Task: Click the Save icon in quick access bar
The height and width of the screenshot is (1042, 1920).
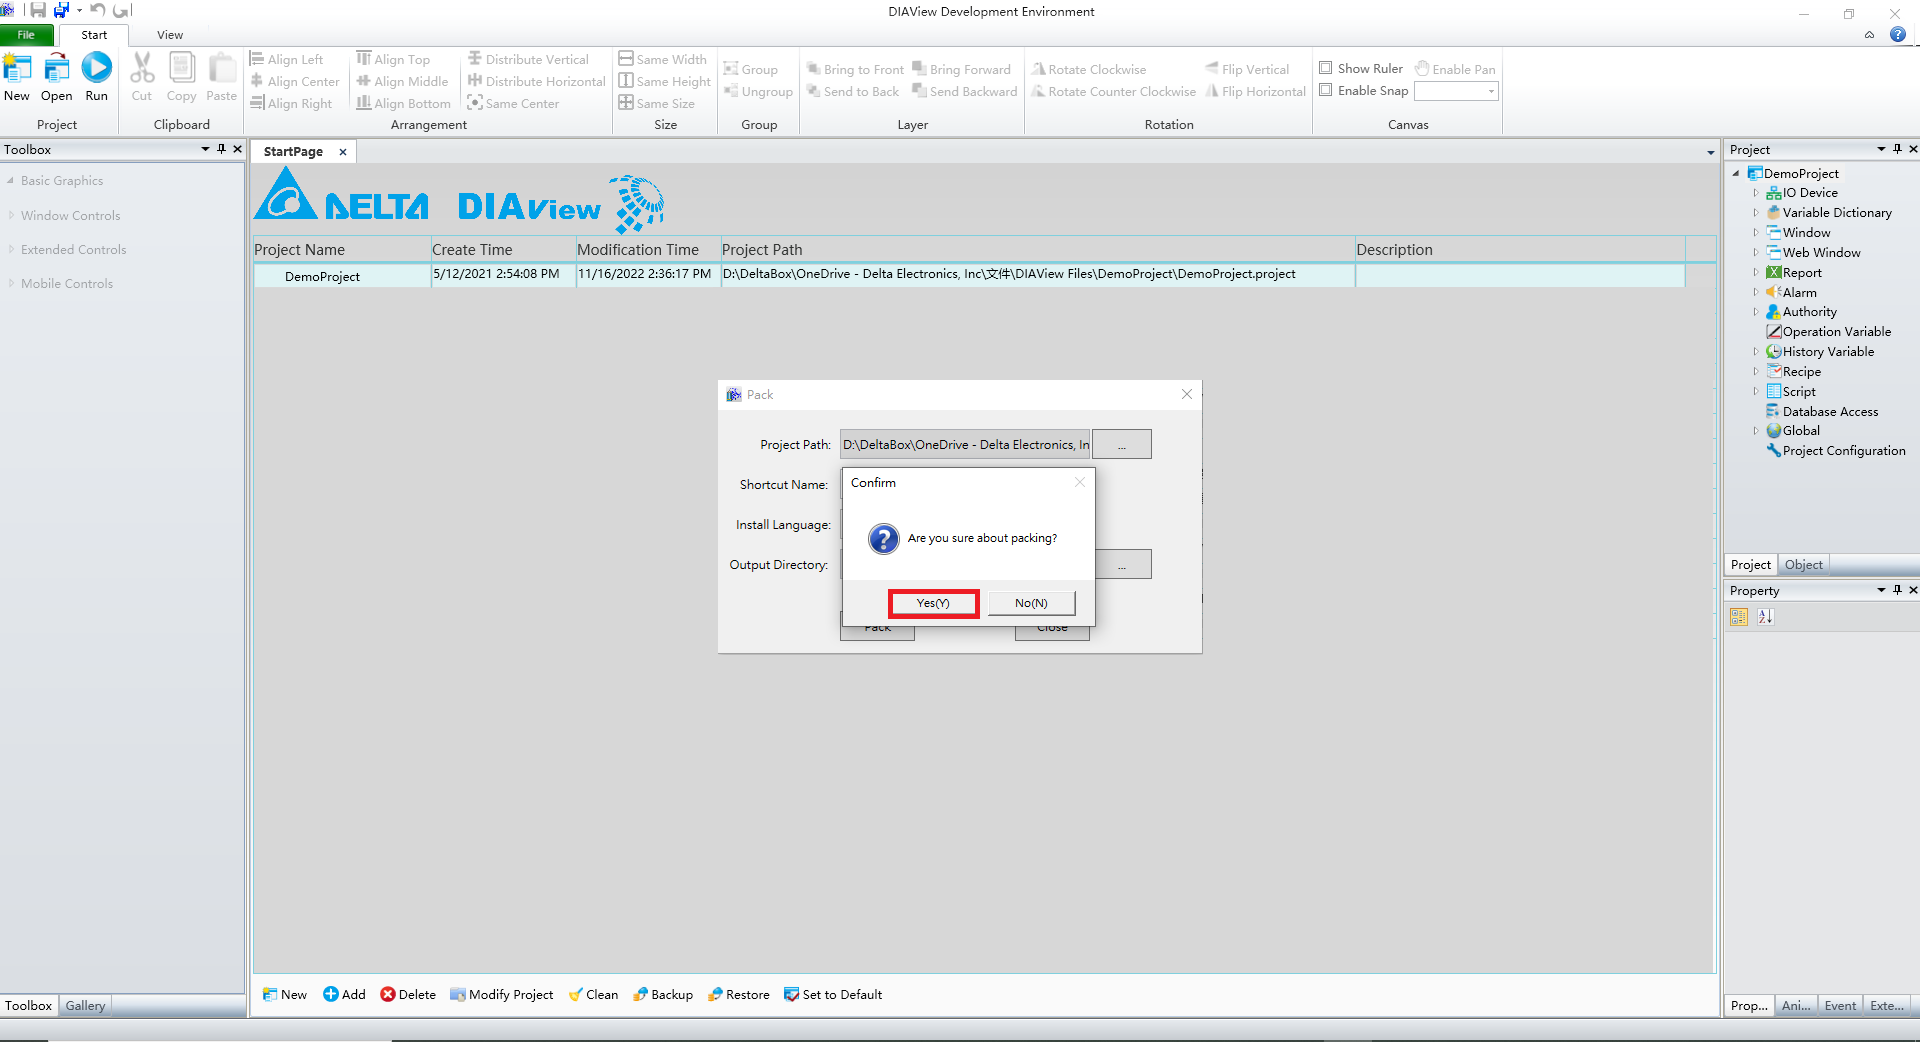Action: click(38, 10)
